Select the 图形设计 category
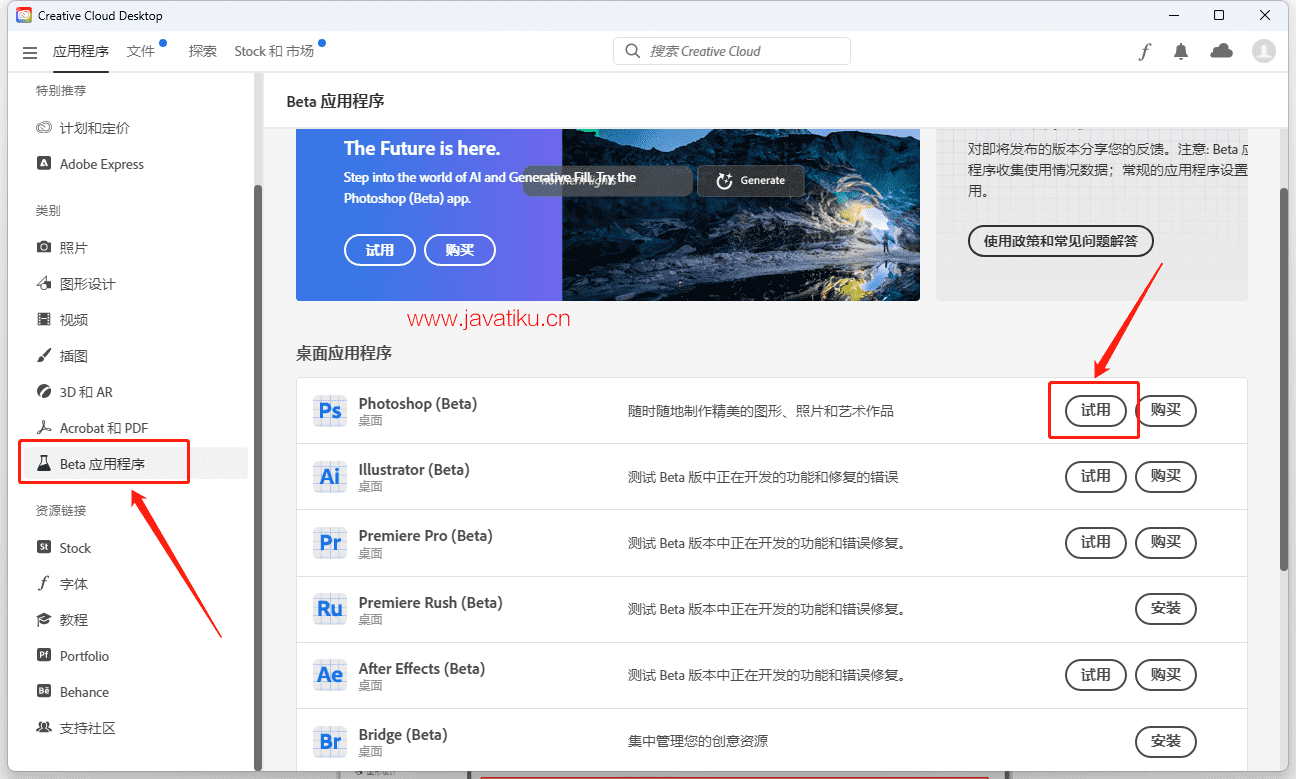Viewport: 1296px width, 779px height. click(76, 284)
